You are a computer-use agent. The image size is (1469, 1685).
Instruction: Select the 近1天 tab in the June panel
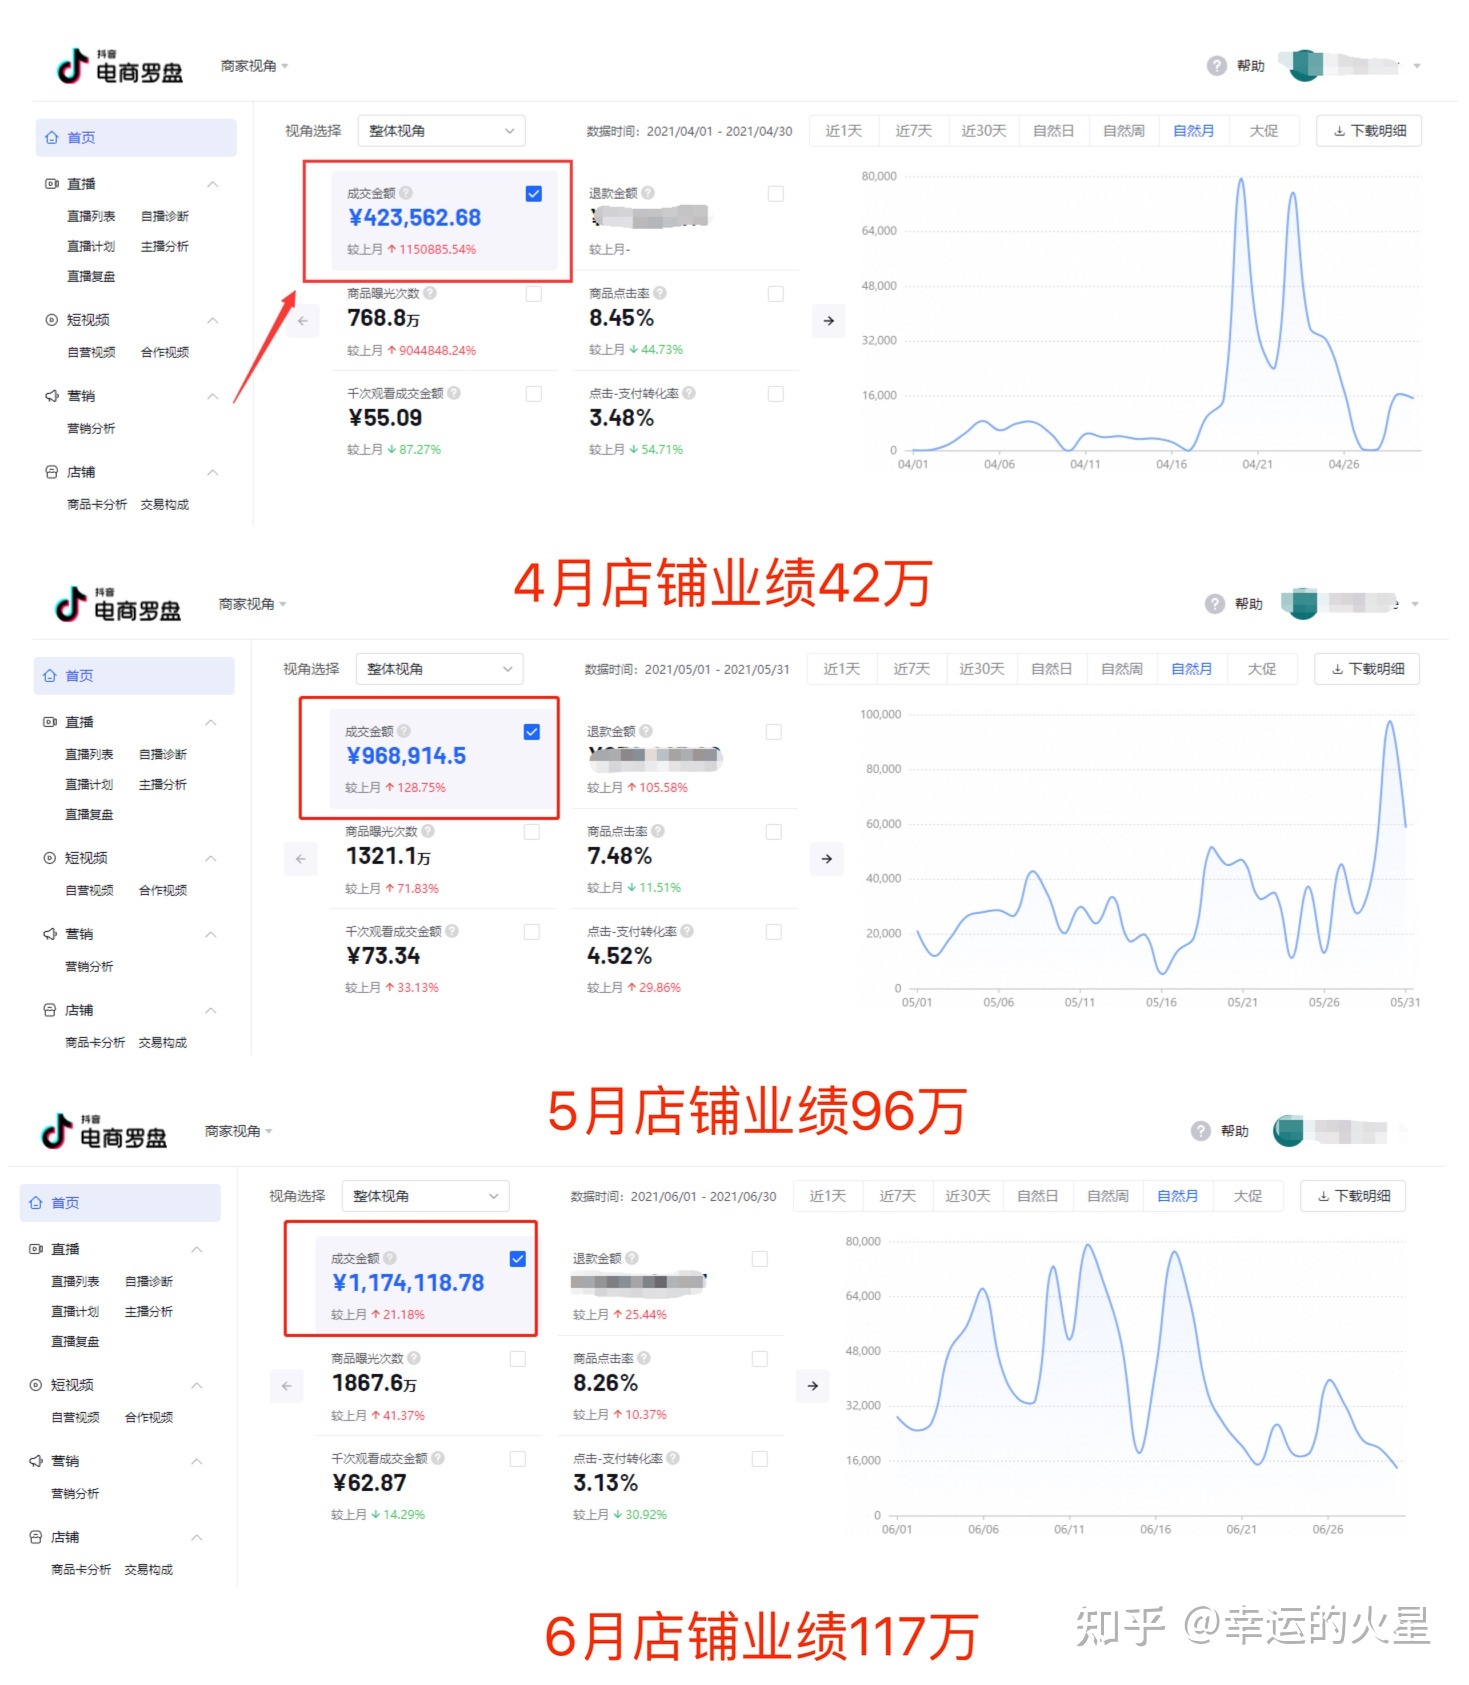point(827,1196)
